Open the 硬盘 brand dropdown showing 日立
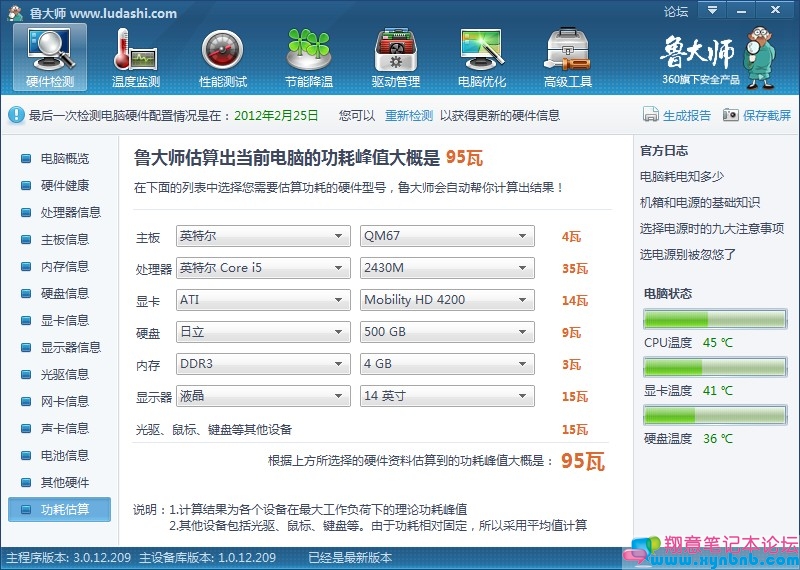800x570 pixels. click(x=263, y=332)
